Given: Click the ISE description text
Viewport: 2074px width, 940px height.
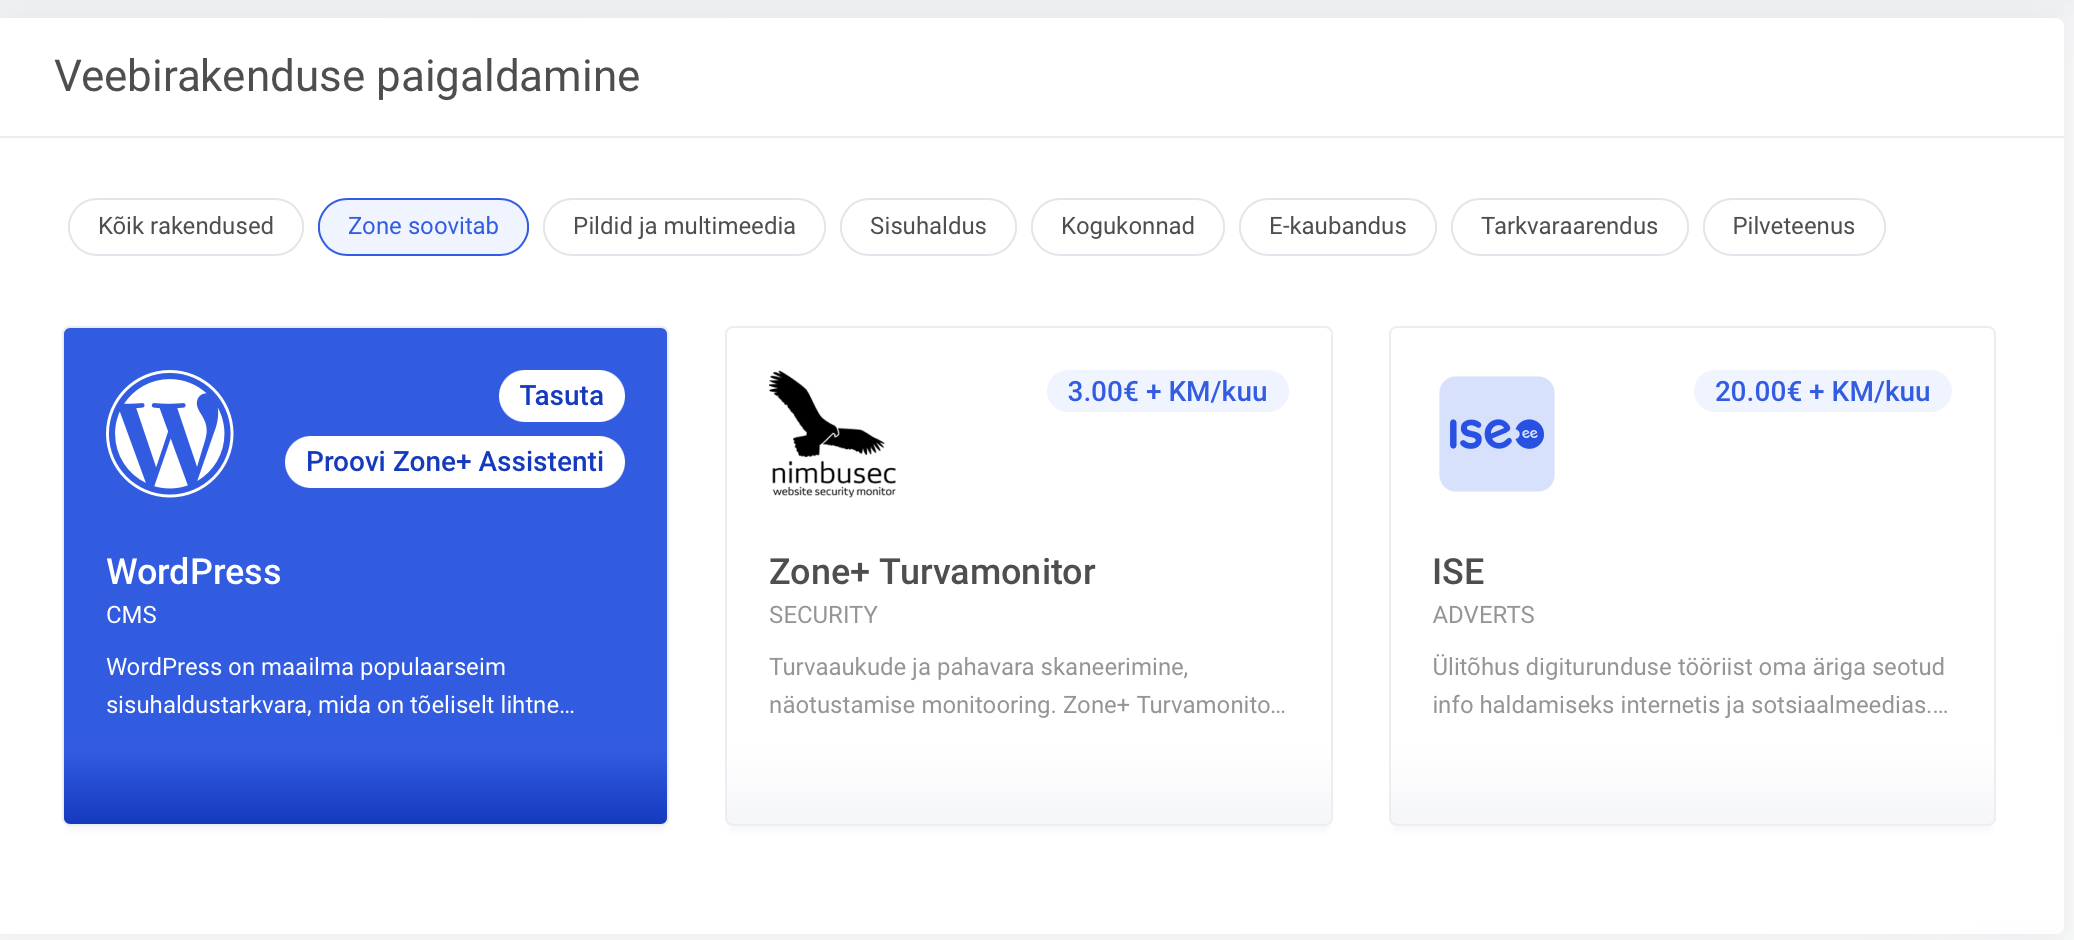Looking at the screenshot, I should coord(1690,686).
